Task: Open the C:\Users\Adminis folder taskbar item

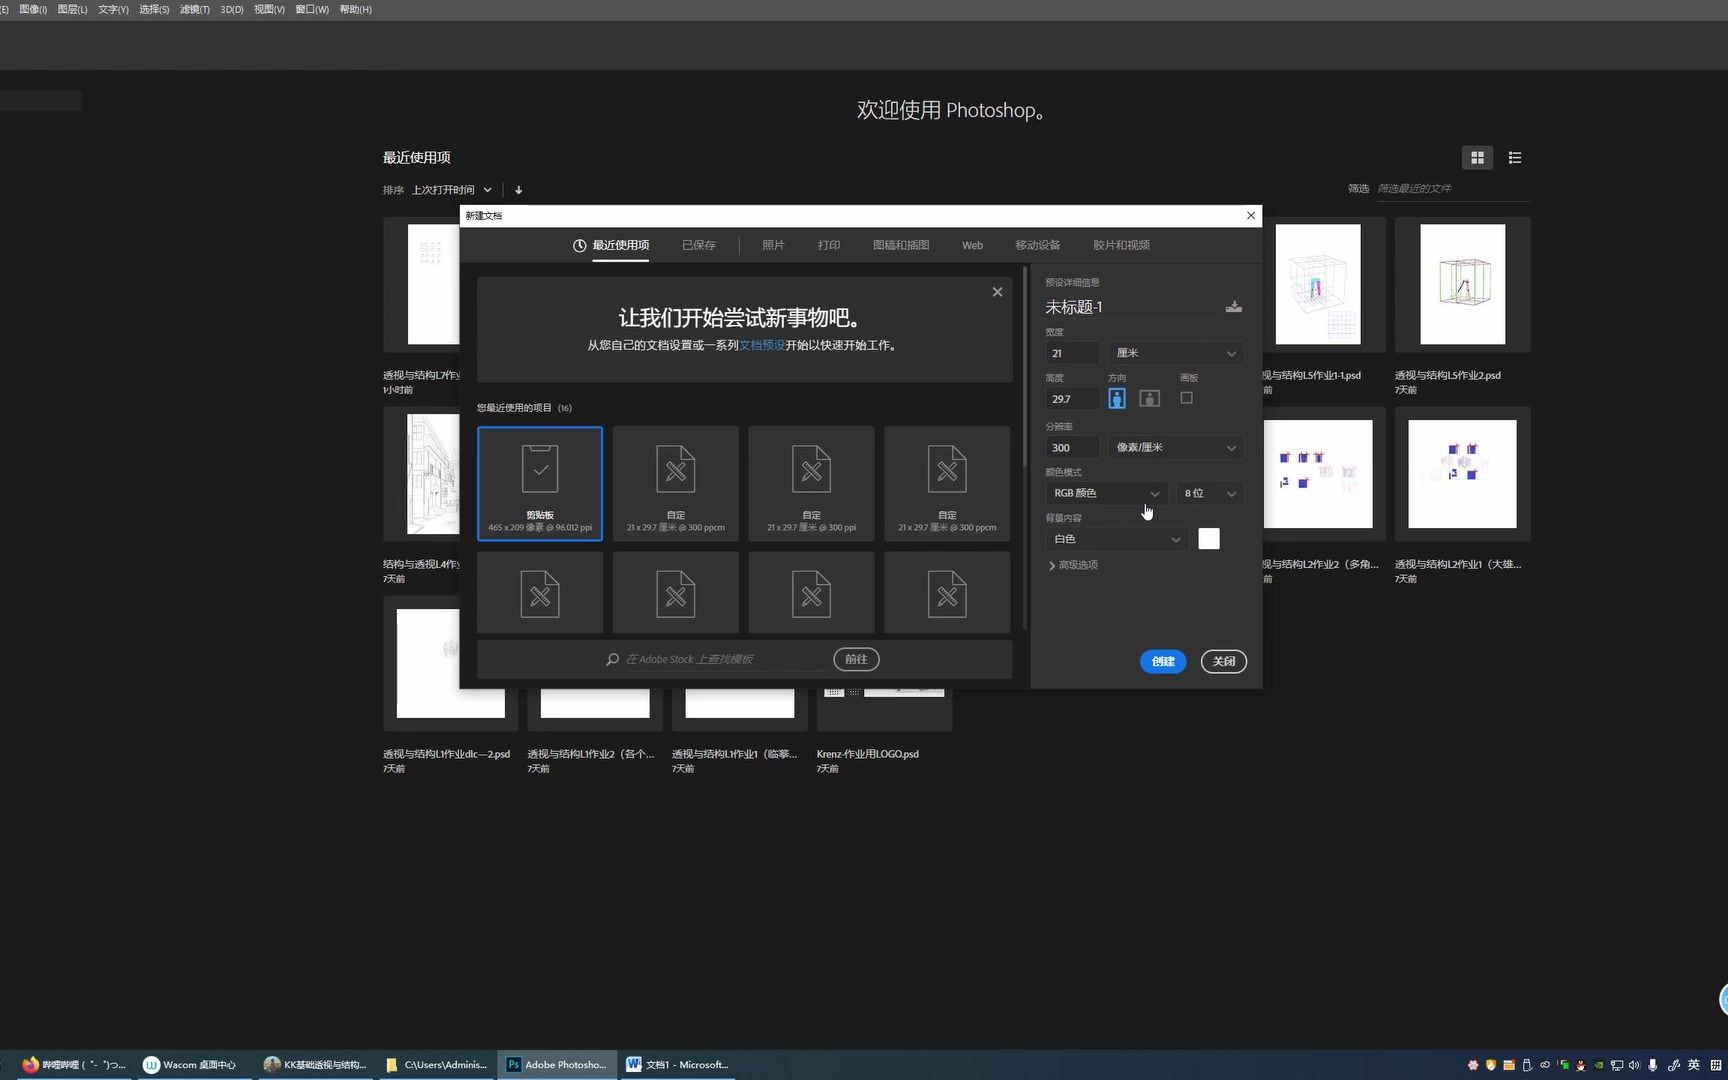Action: [x=437, y=1065]
